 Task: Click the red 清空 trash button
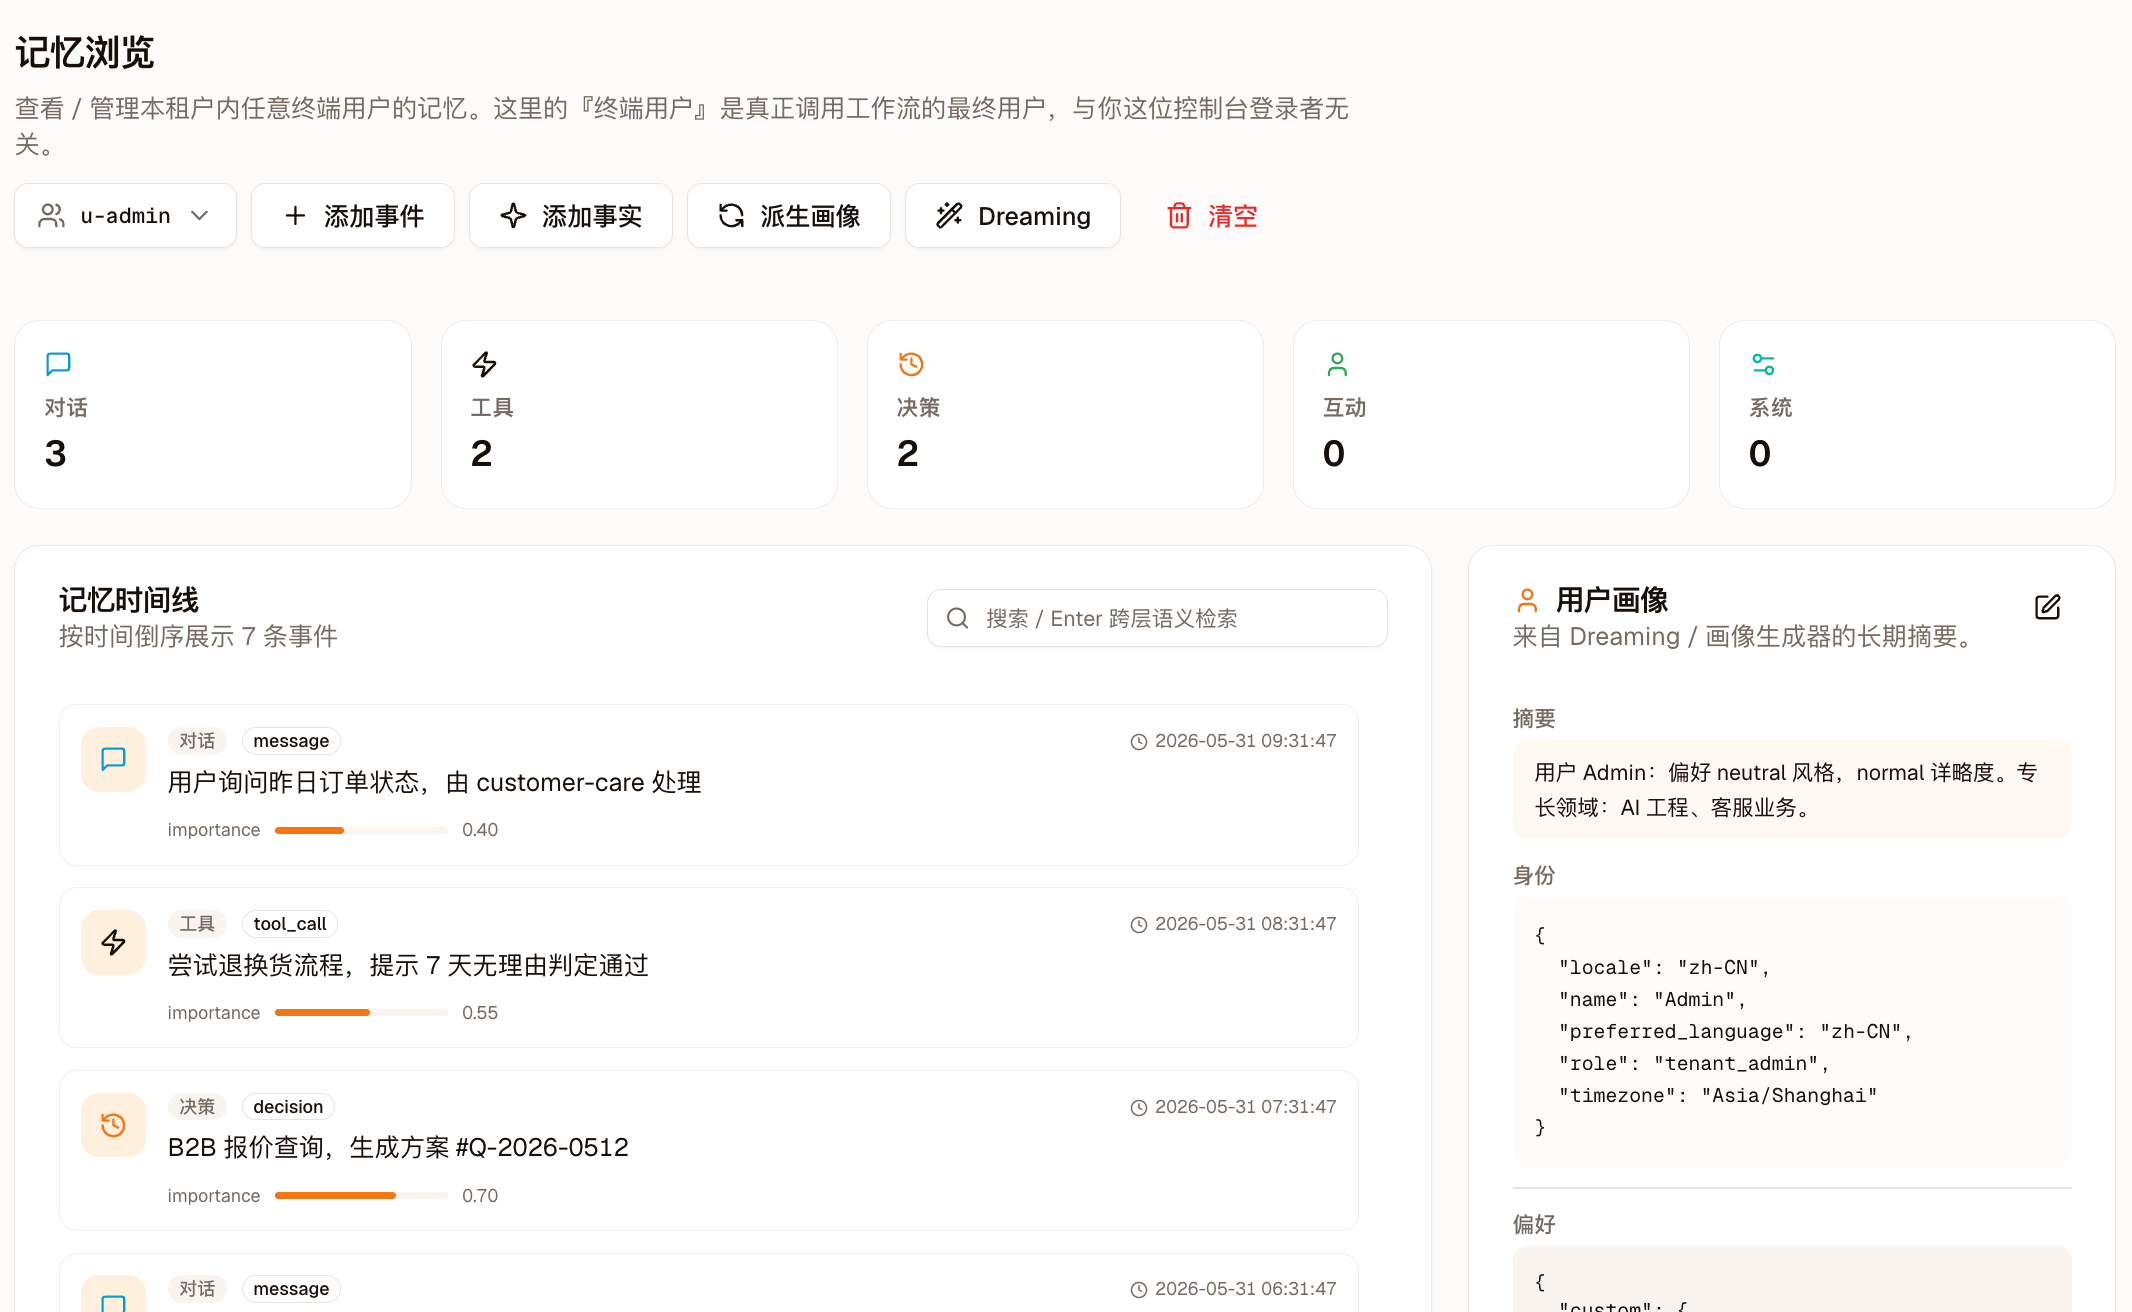pos(1212,216)
